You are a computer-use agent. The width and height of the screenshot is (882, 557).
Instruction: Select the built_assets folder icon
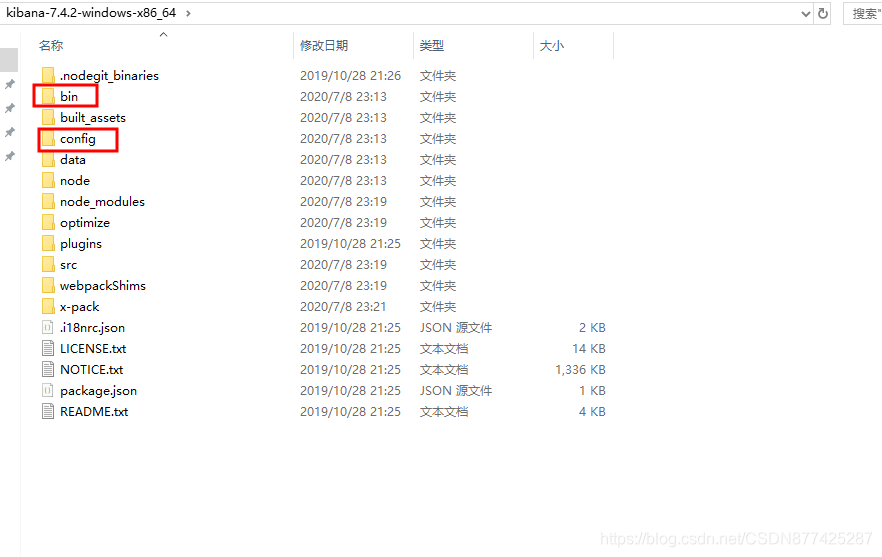pos(48,118)
